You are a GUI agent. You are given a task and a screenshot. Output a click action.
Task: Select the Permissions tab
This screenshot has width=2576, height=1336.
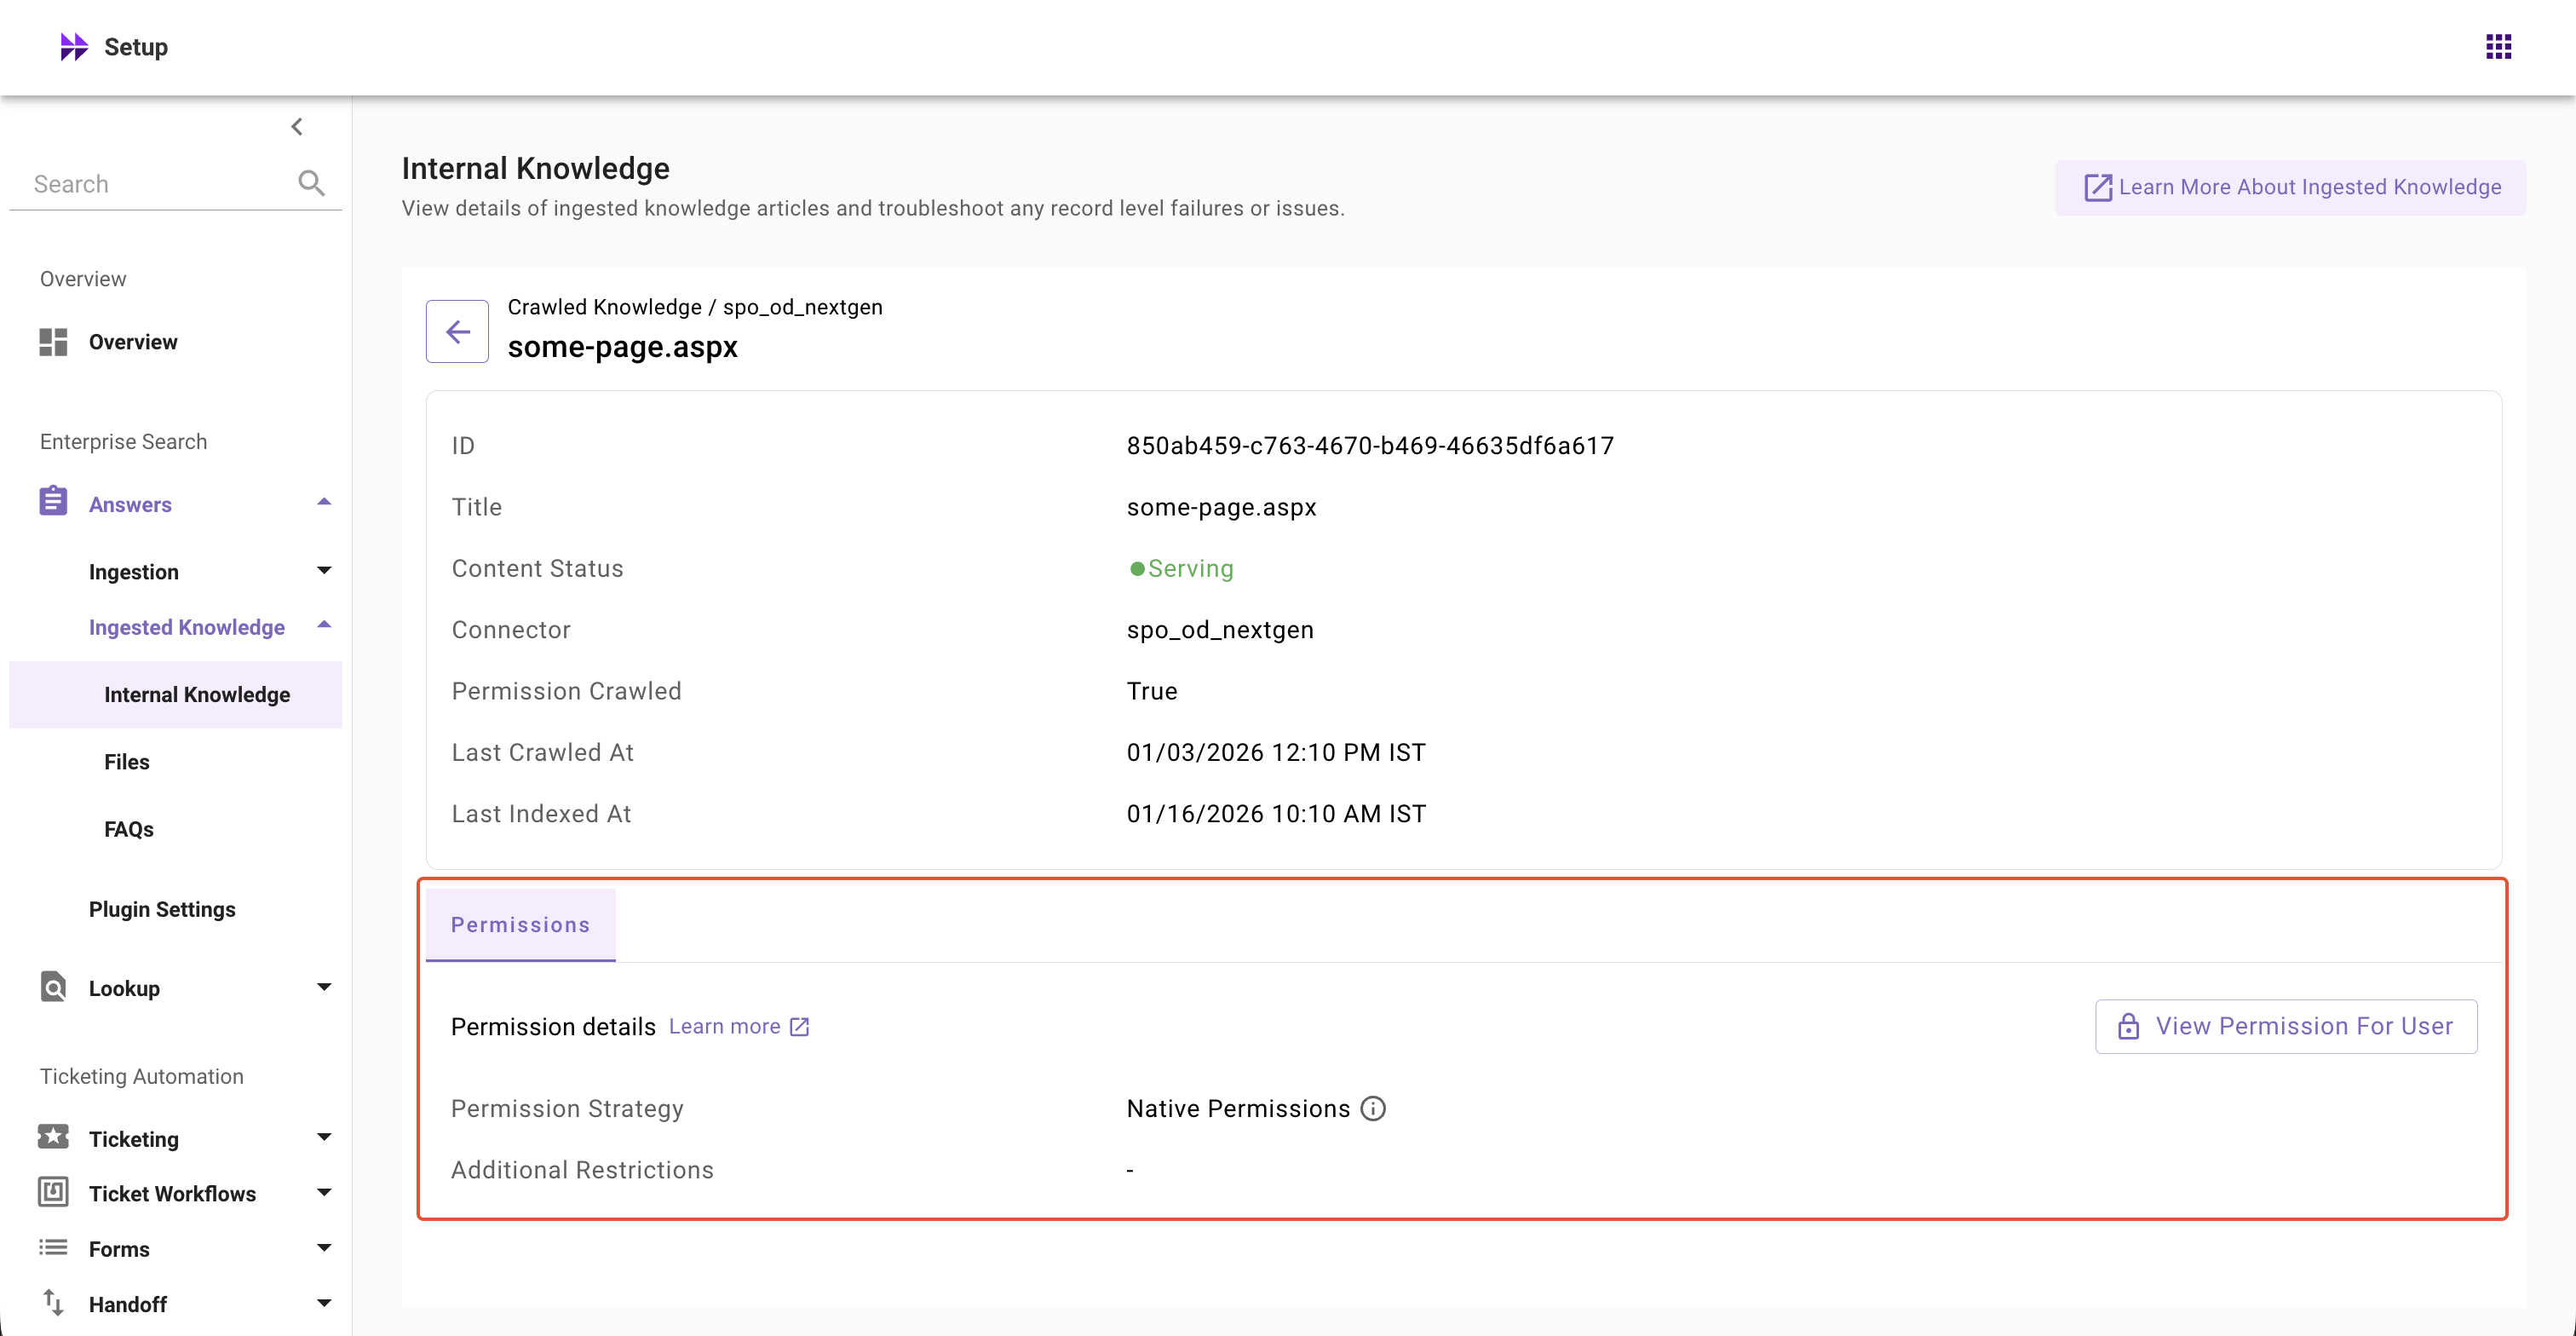tap(520, 925)
